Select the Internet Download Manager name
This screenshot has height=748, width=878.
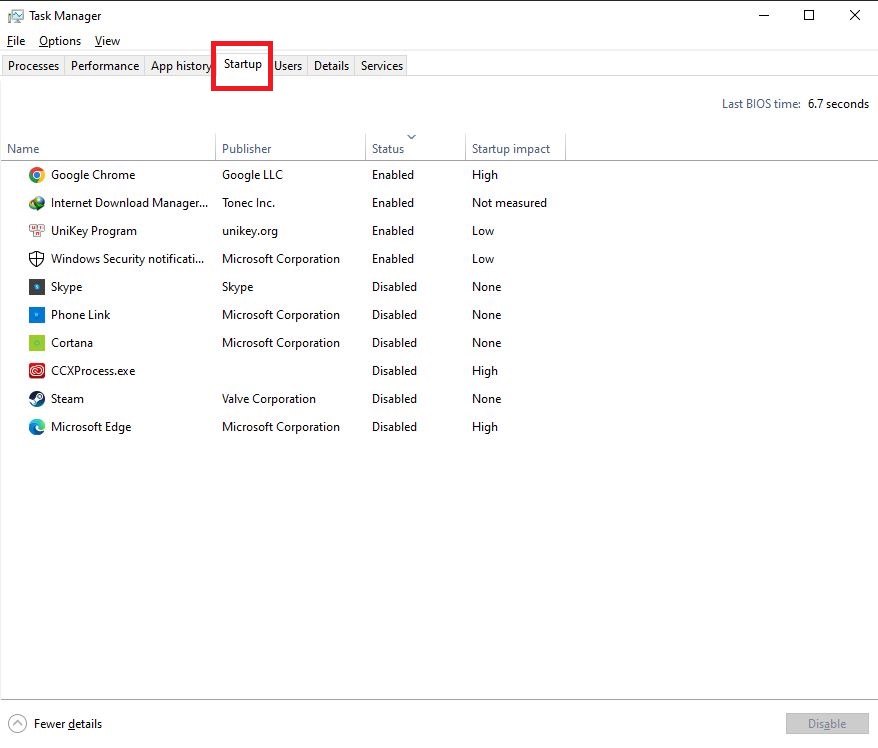[129, 203]
